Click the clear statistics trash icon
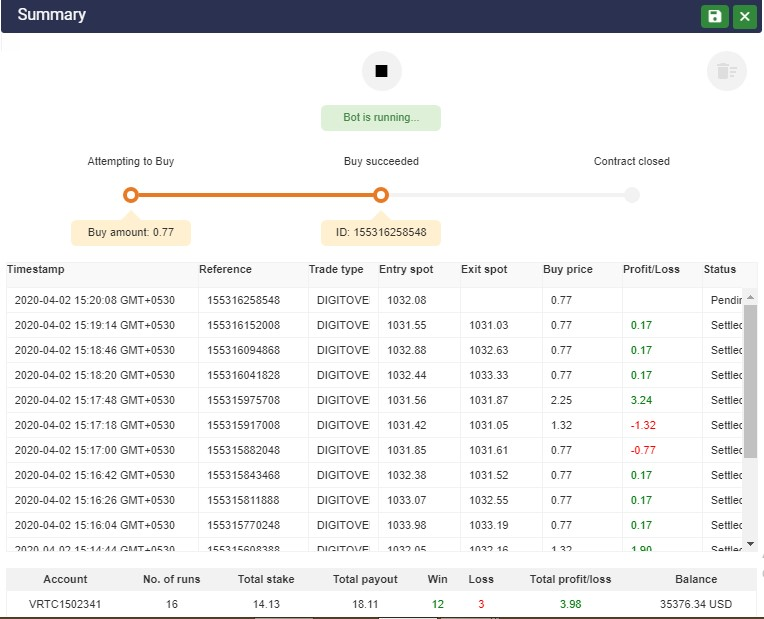The width and height of the screenshot is (764, 619). pos(726,71)
